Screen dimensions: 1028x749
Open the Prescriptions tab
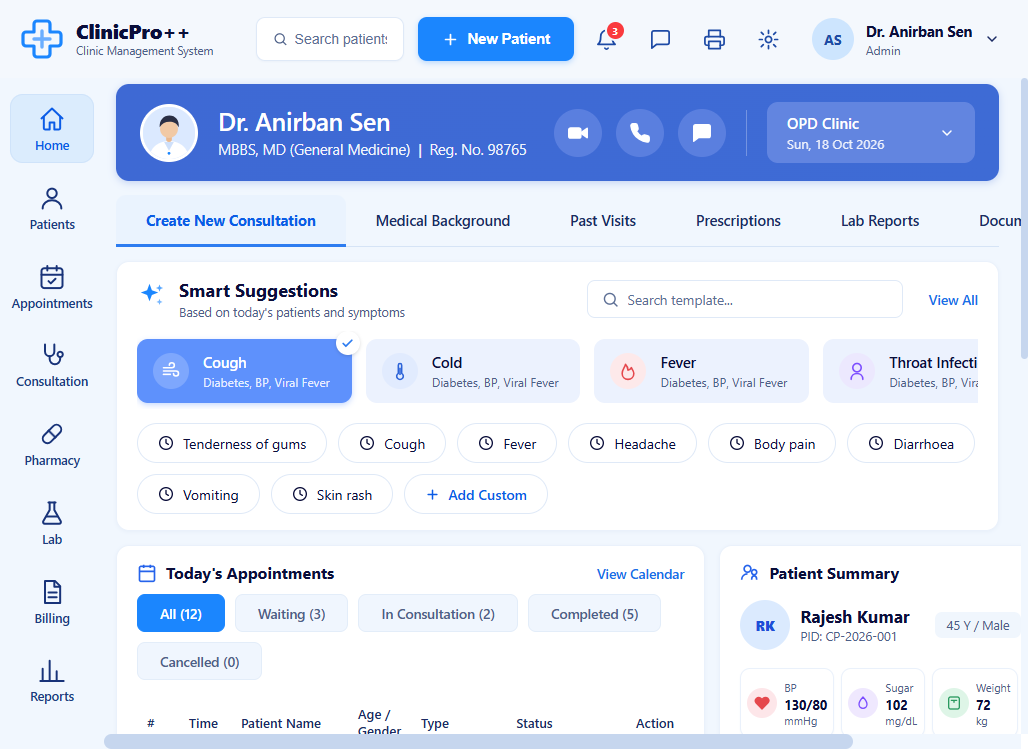(x=738, y=221)
